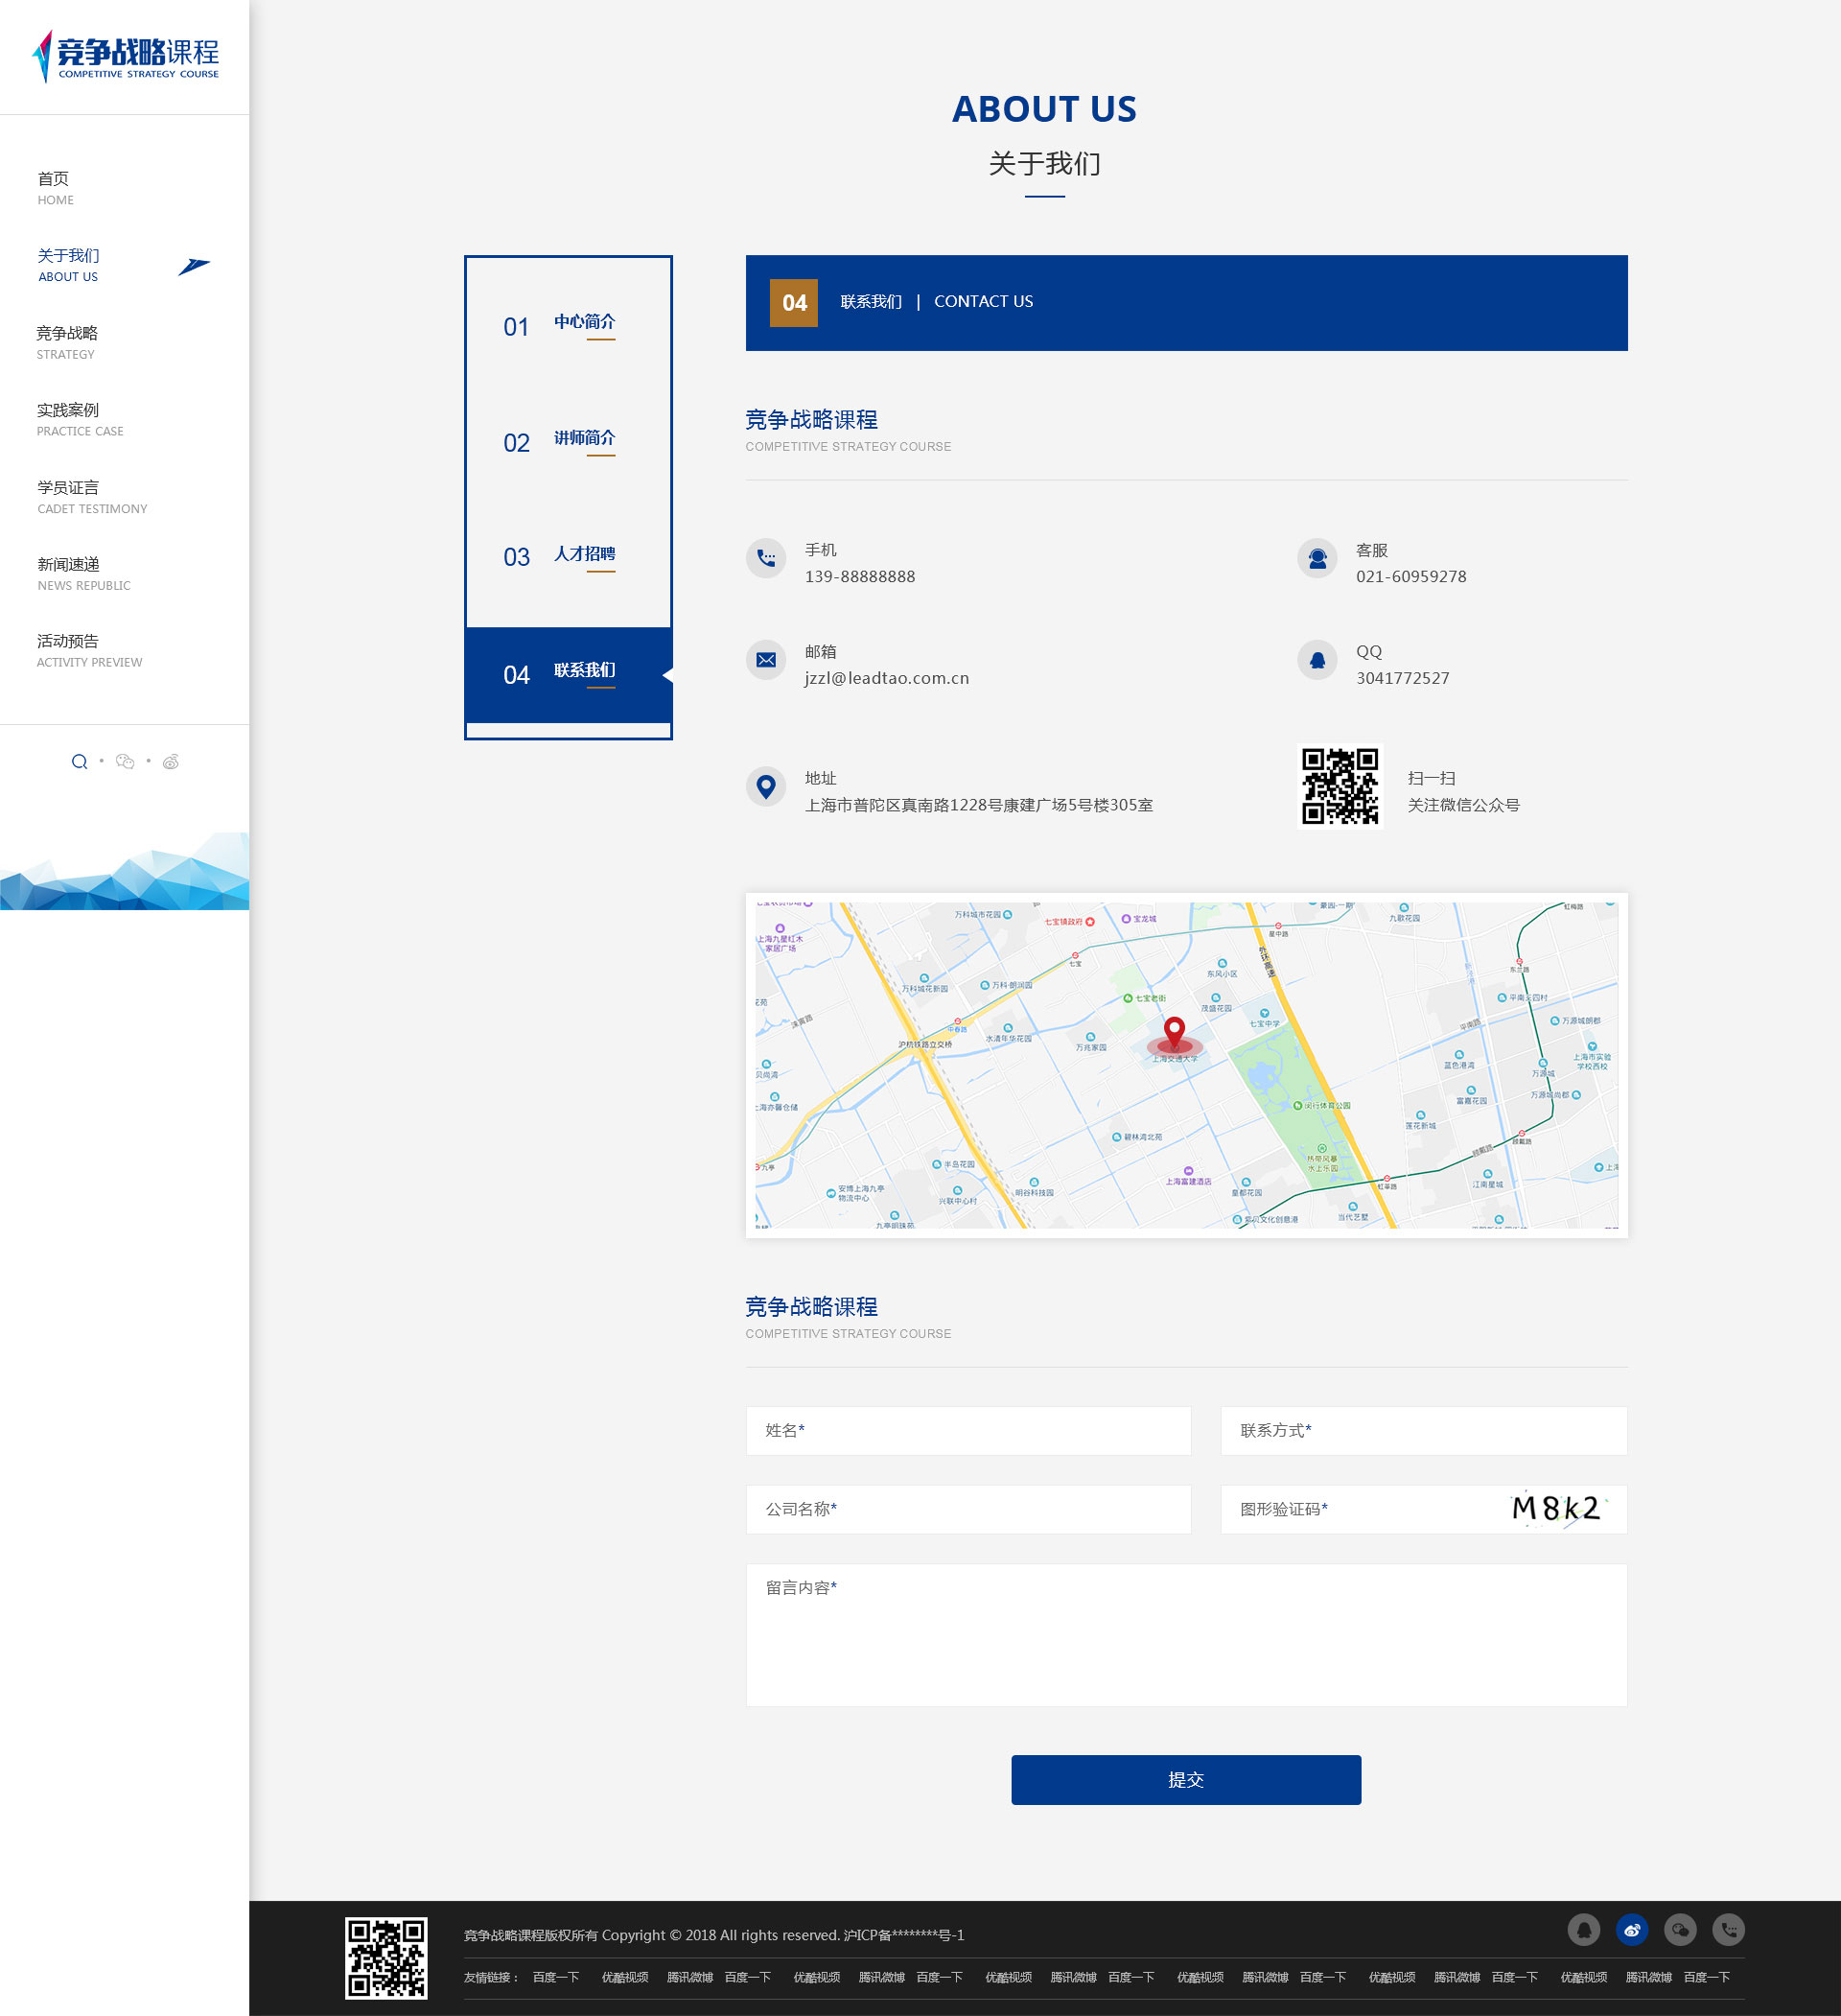Image resolution: width=1841 pixels, height=2016 pixels.
Task: Click the search icon in sidebar
Action: 79,762
